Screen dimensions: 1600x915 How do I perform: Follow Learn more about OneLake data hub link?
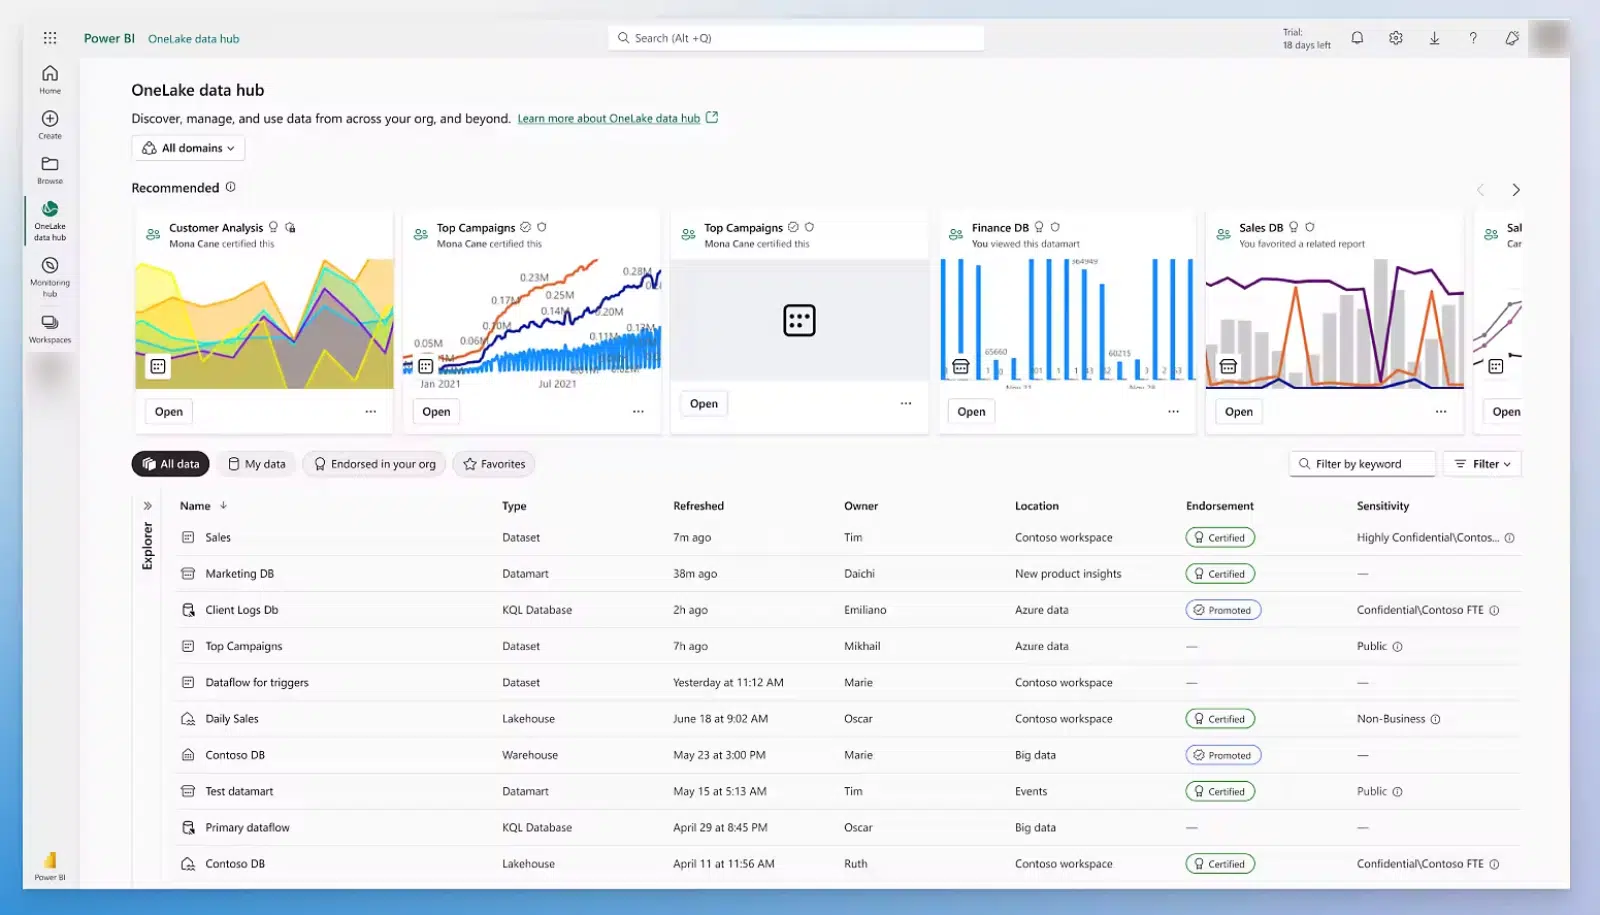click(608, 118)
